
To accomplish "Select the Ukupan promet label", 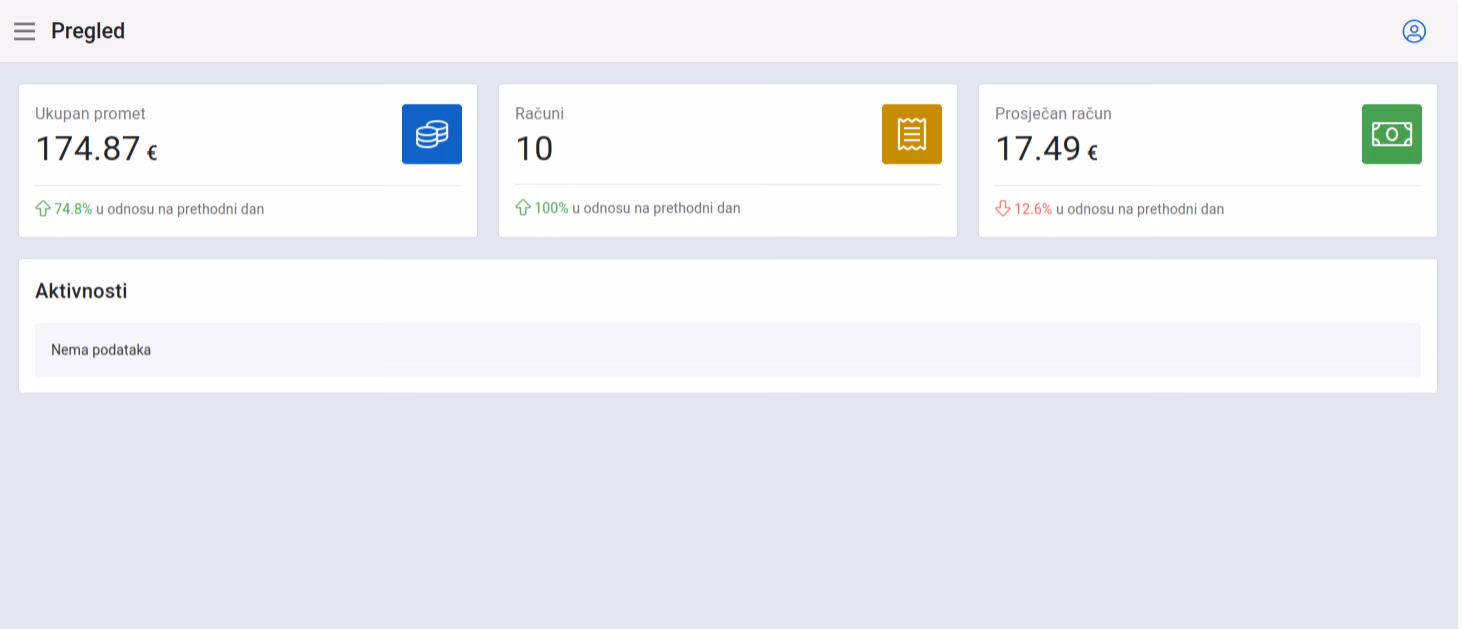I will [x=90, y=114].
